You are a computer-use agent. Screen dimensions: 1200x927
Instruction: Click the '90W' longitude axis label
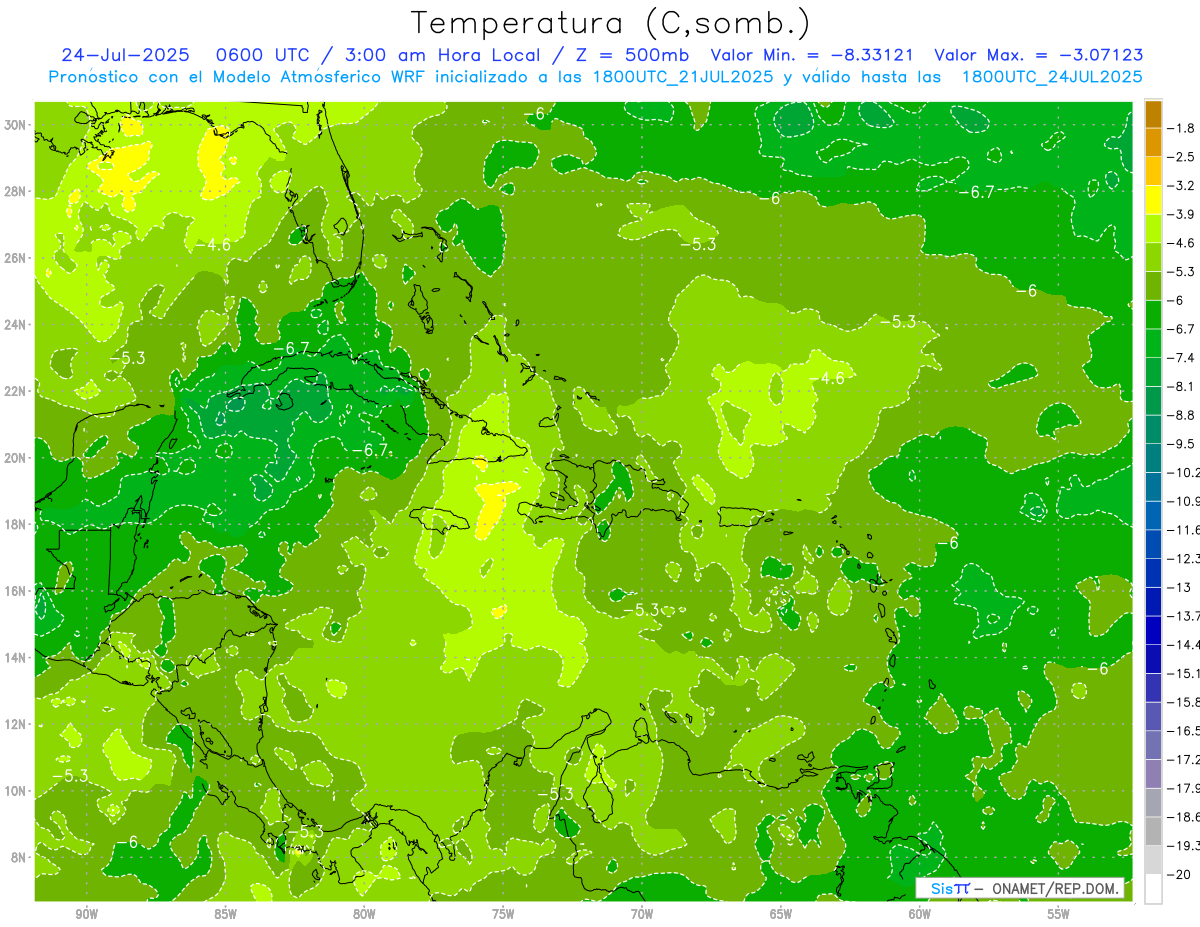pos(86,914)
